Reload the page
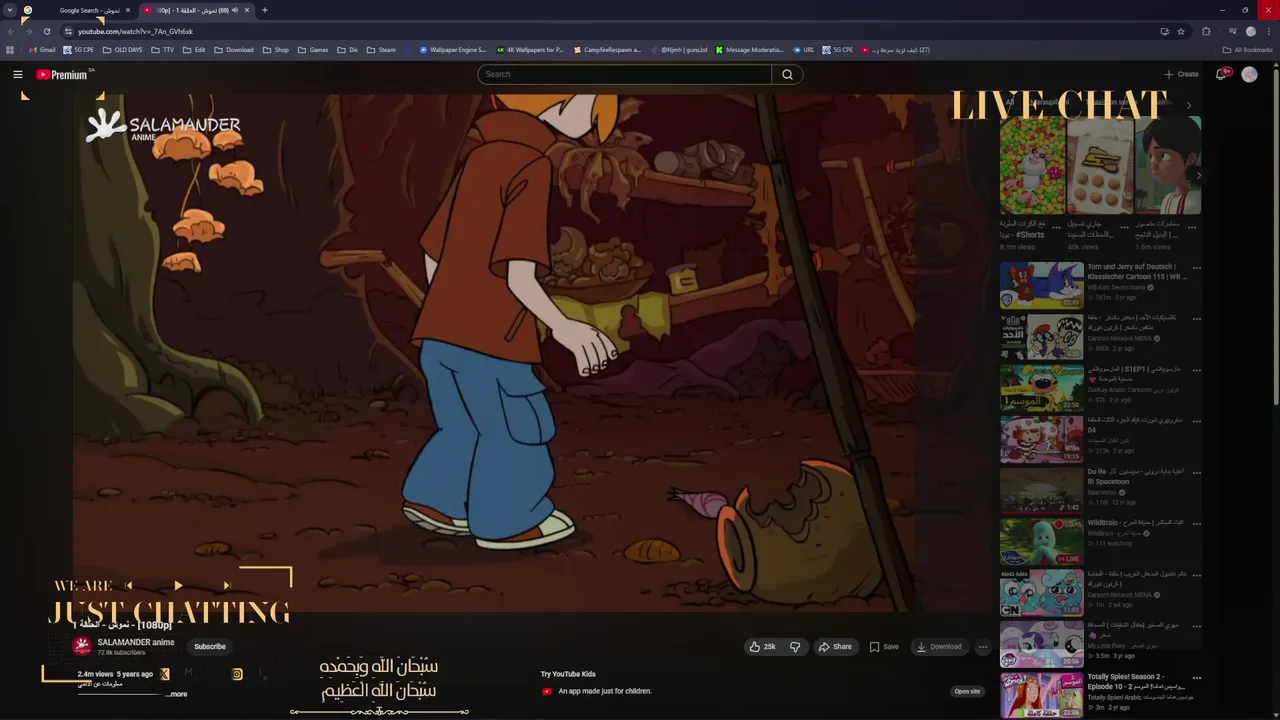This screenshot has width=1280, height=720. (46, 31)
